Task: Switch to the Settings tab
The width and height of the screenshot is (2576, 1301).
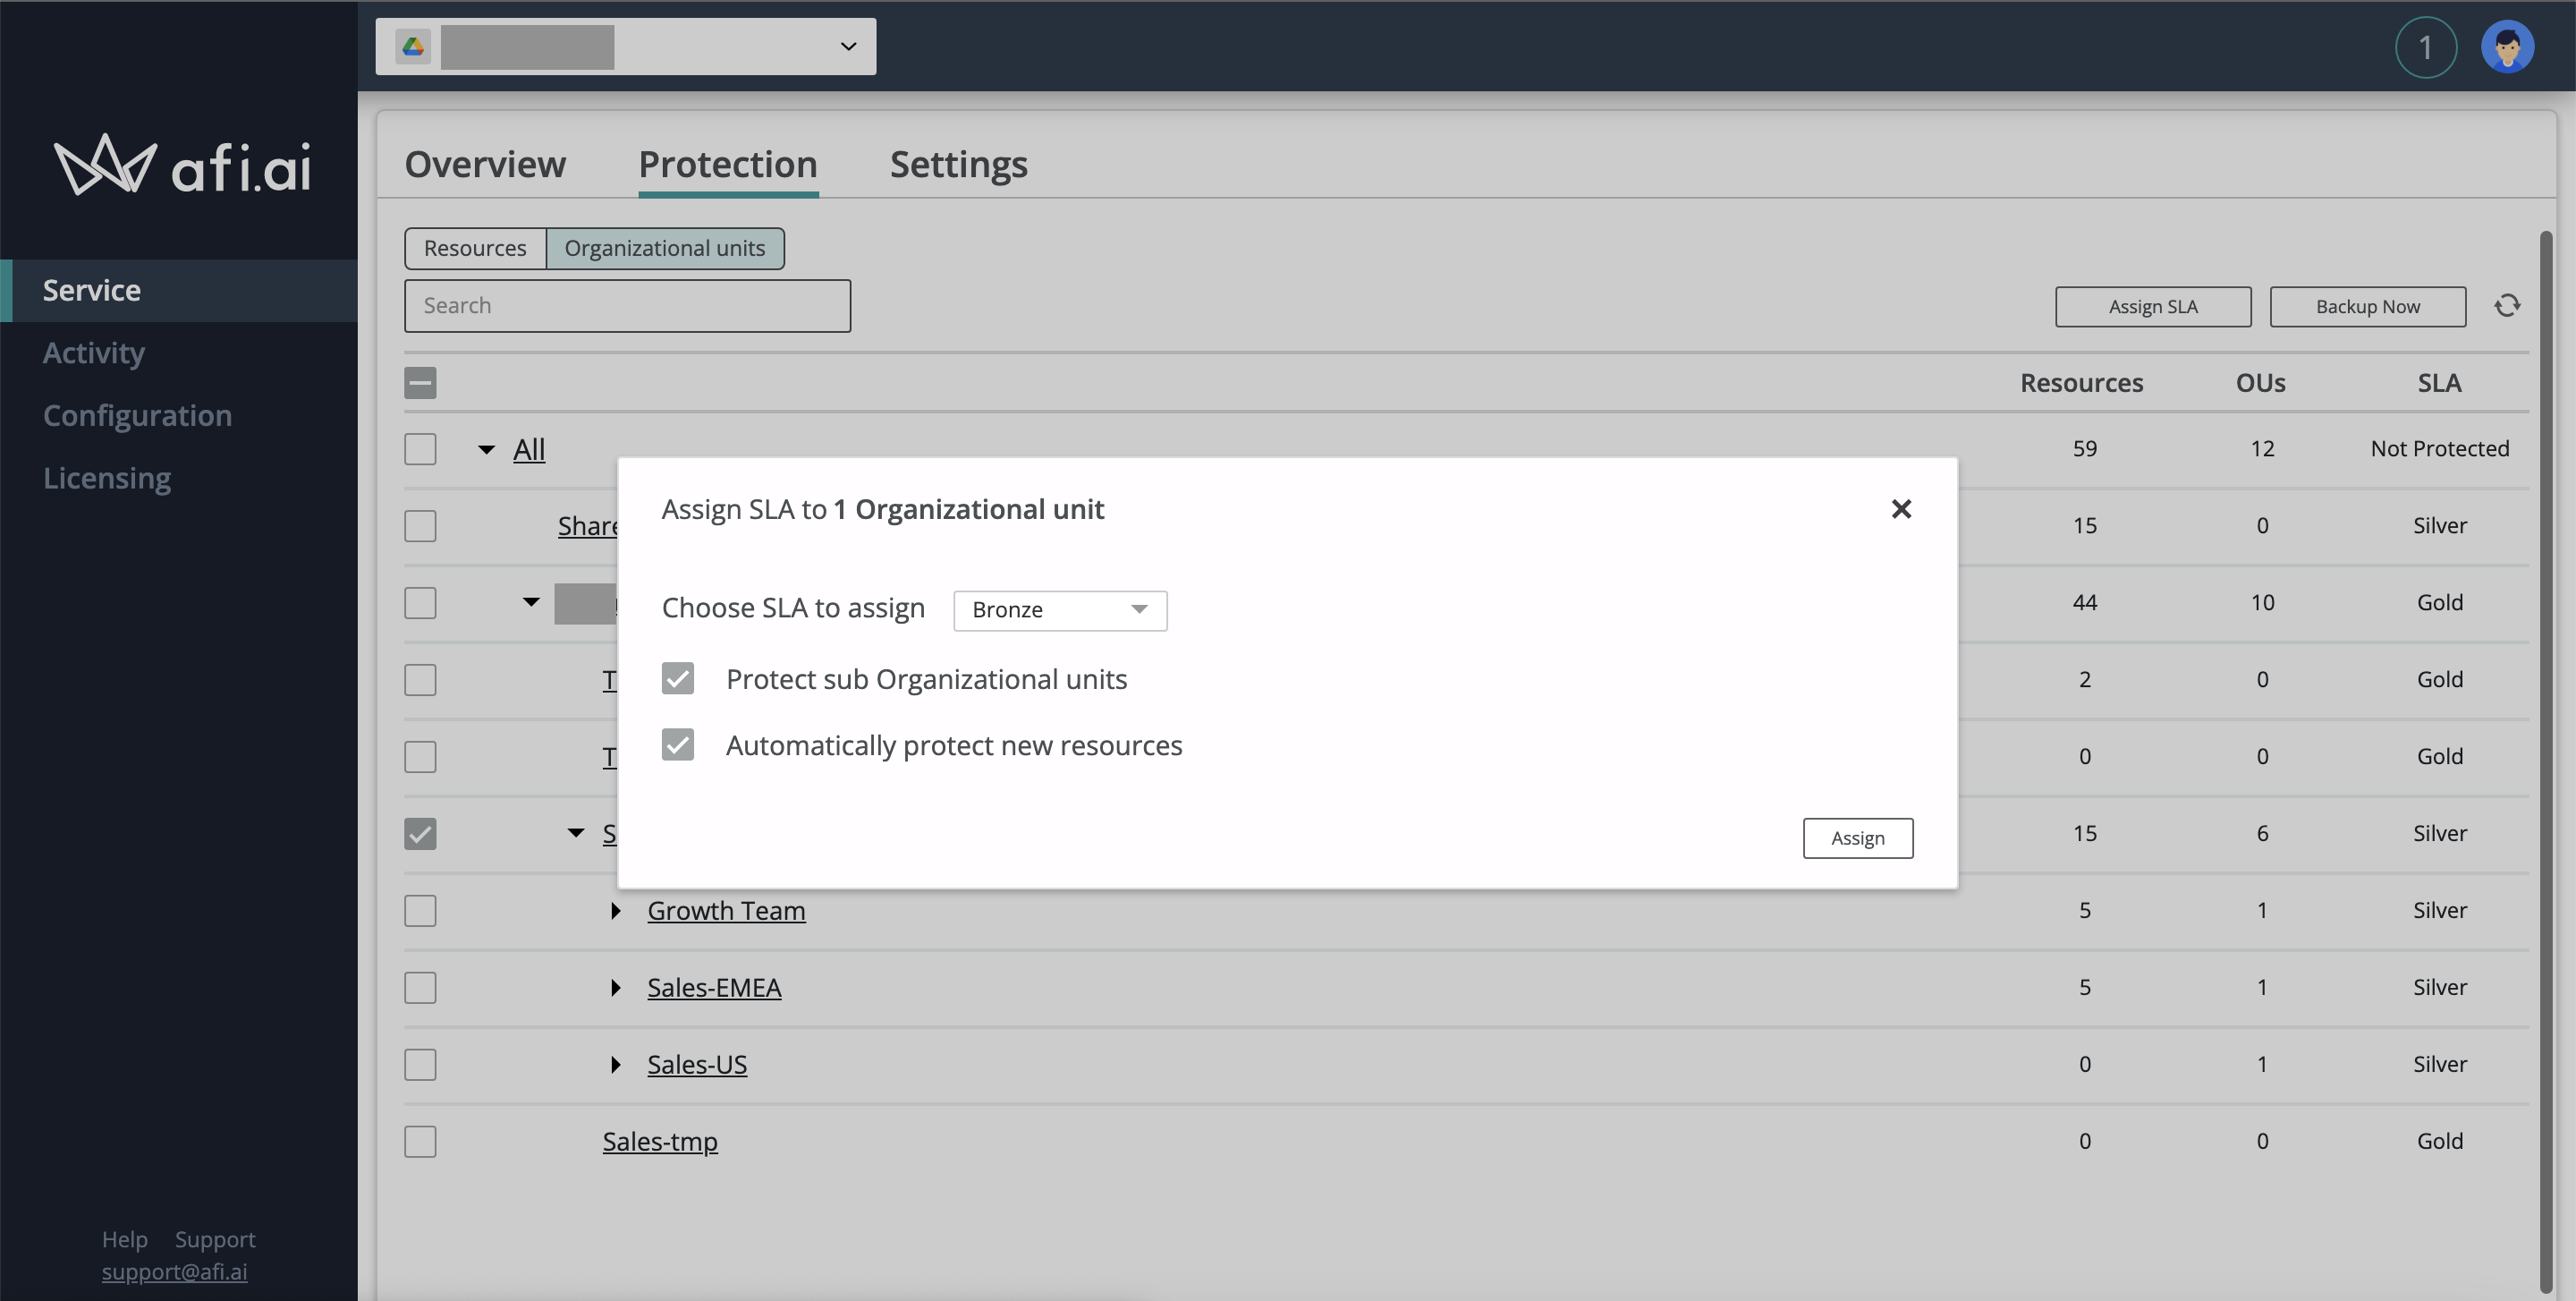Action: point(958,164)
